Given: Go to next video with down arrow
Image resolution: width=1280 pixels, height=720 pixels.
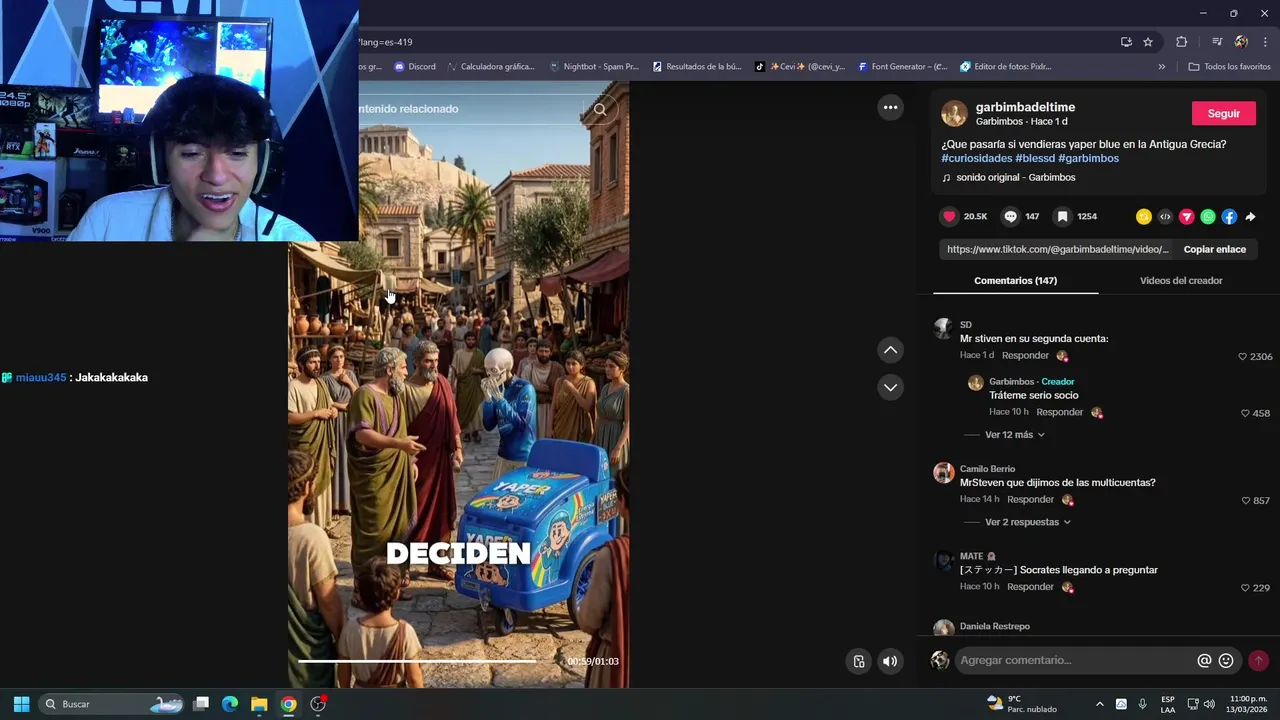Looking at the screenshot, I should coord(890,387).
